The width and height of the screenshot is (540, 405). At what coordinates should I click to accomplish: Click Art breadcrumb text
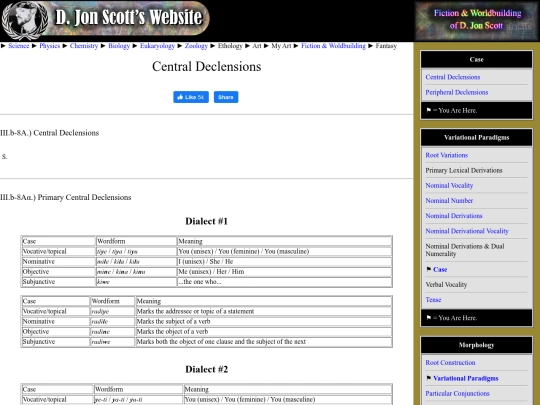tap(257, 46)
